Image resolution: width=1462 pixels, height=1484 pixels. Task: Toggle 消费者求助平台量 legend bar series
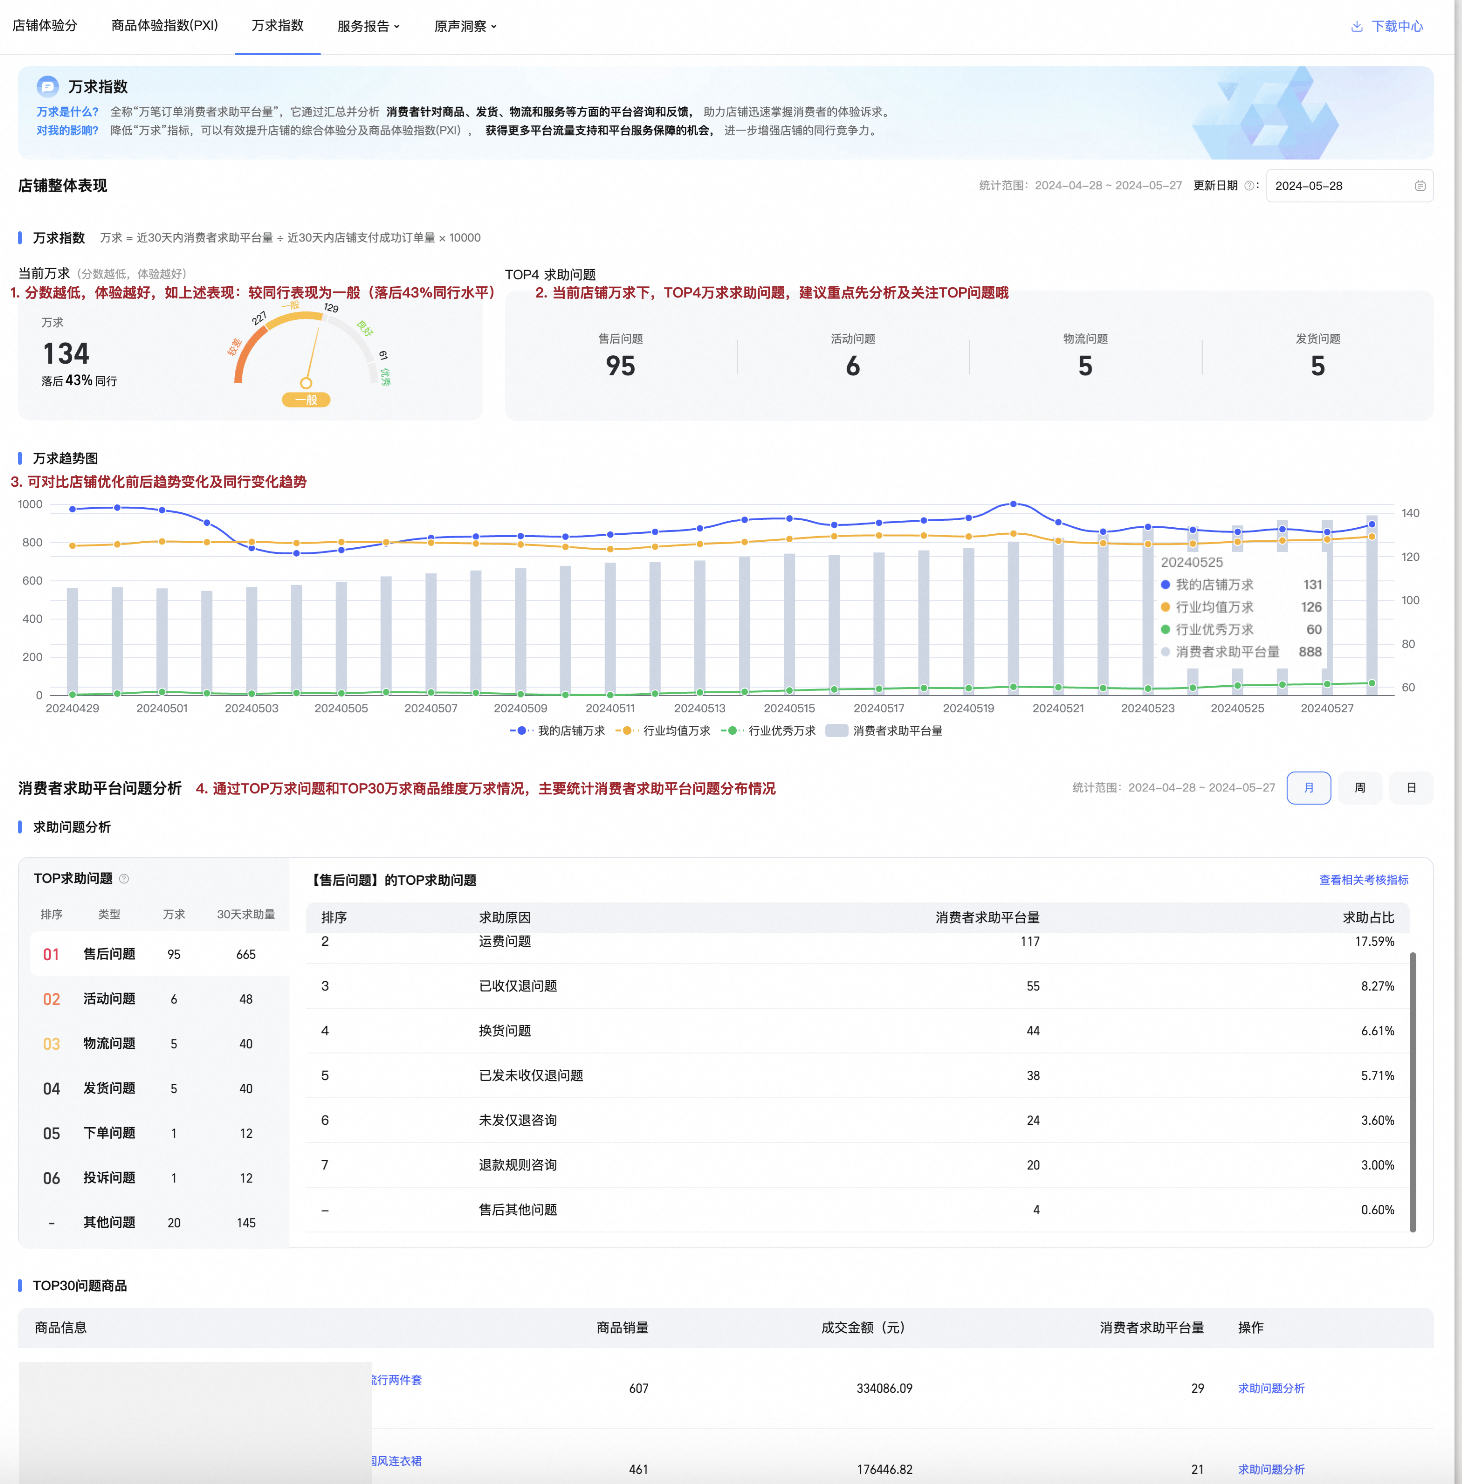pos(884,731)
